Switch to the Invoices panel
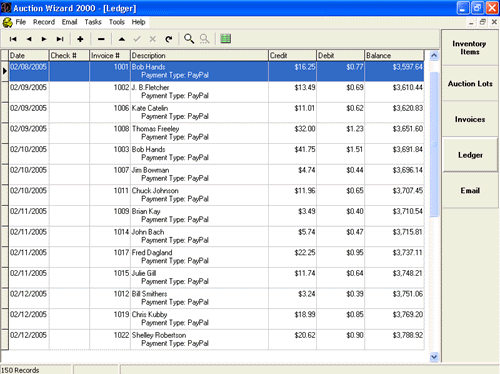Viewport: 500px width, 374px height. [470, 119]
